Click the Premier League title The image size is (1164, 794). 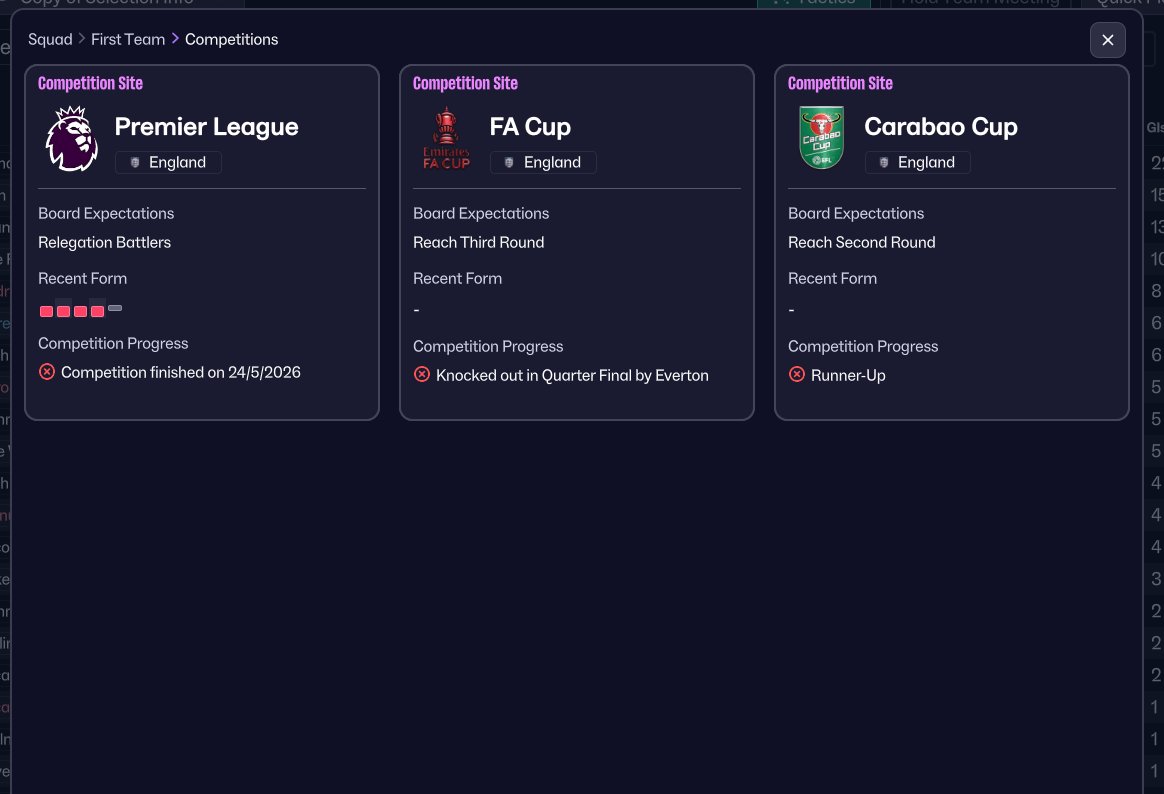[206, 127]
